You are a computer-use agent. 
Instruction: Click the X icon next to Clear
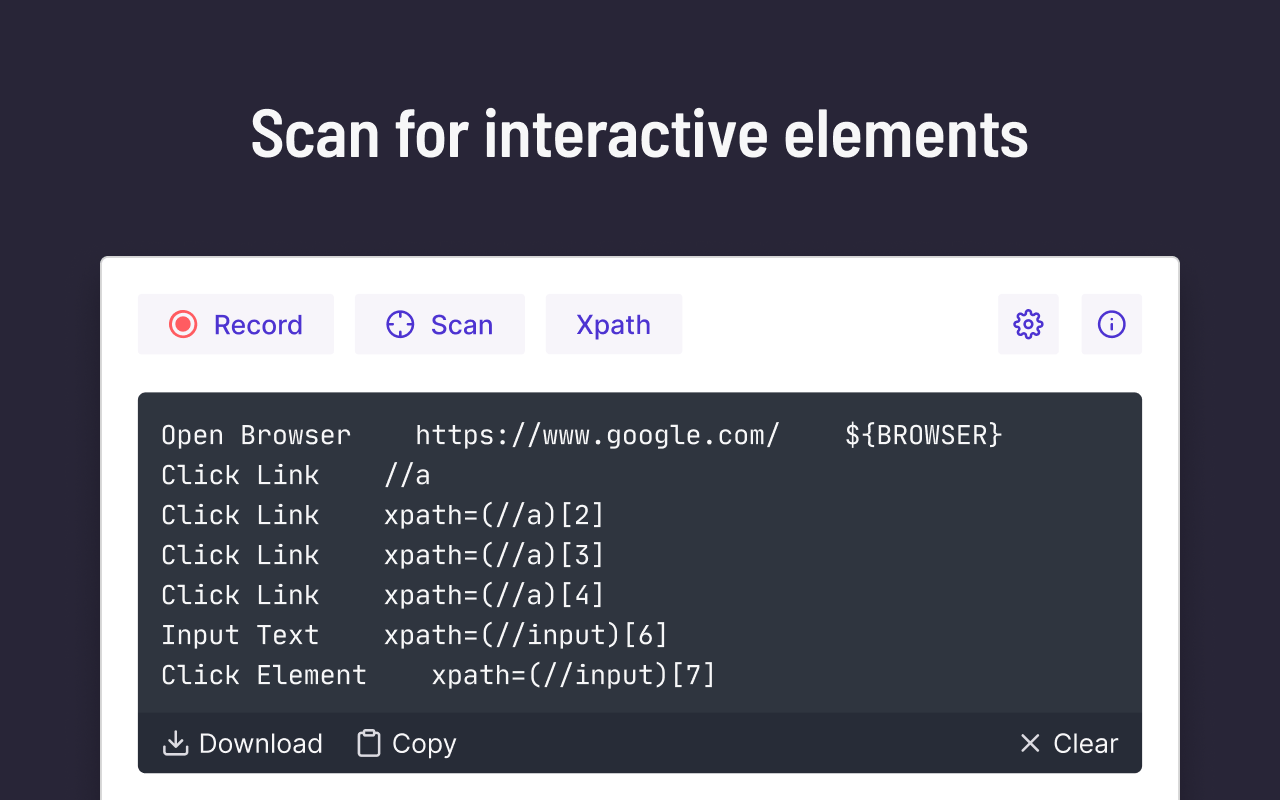point(1030,743)
